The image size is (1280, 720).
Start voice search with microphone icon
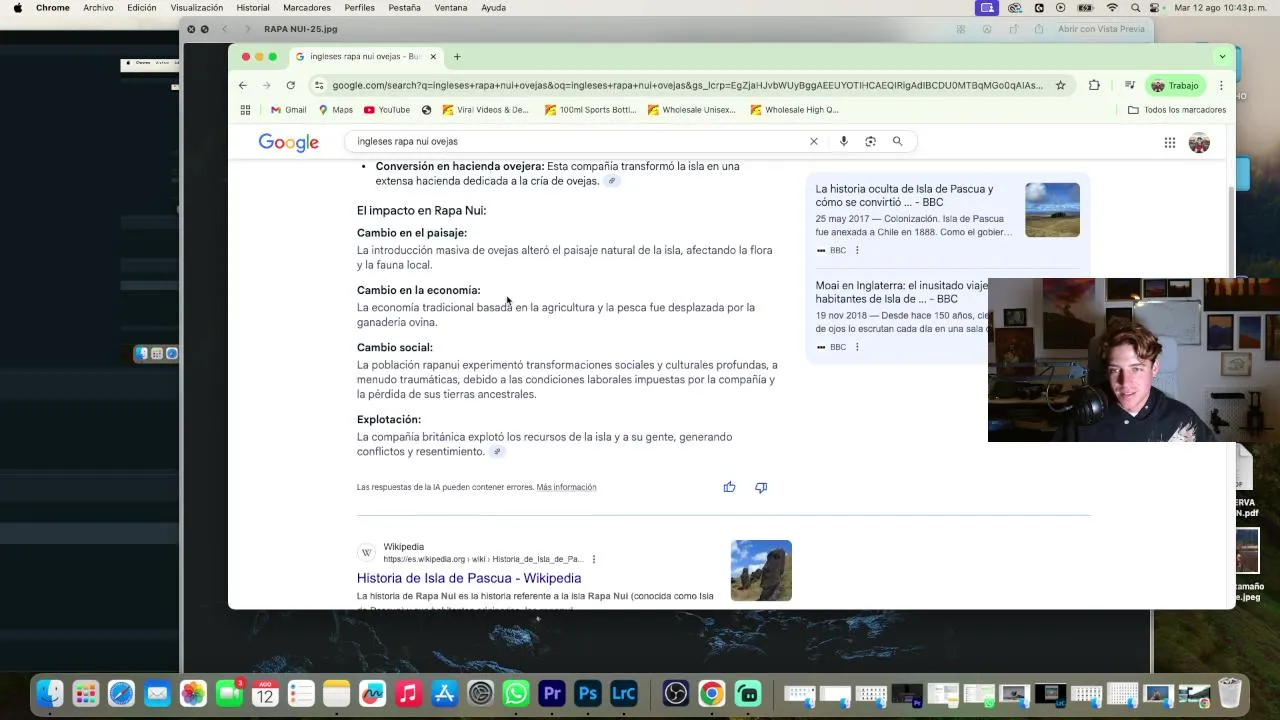[844, 141]
